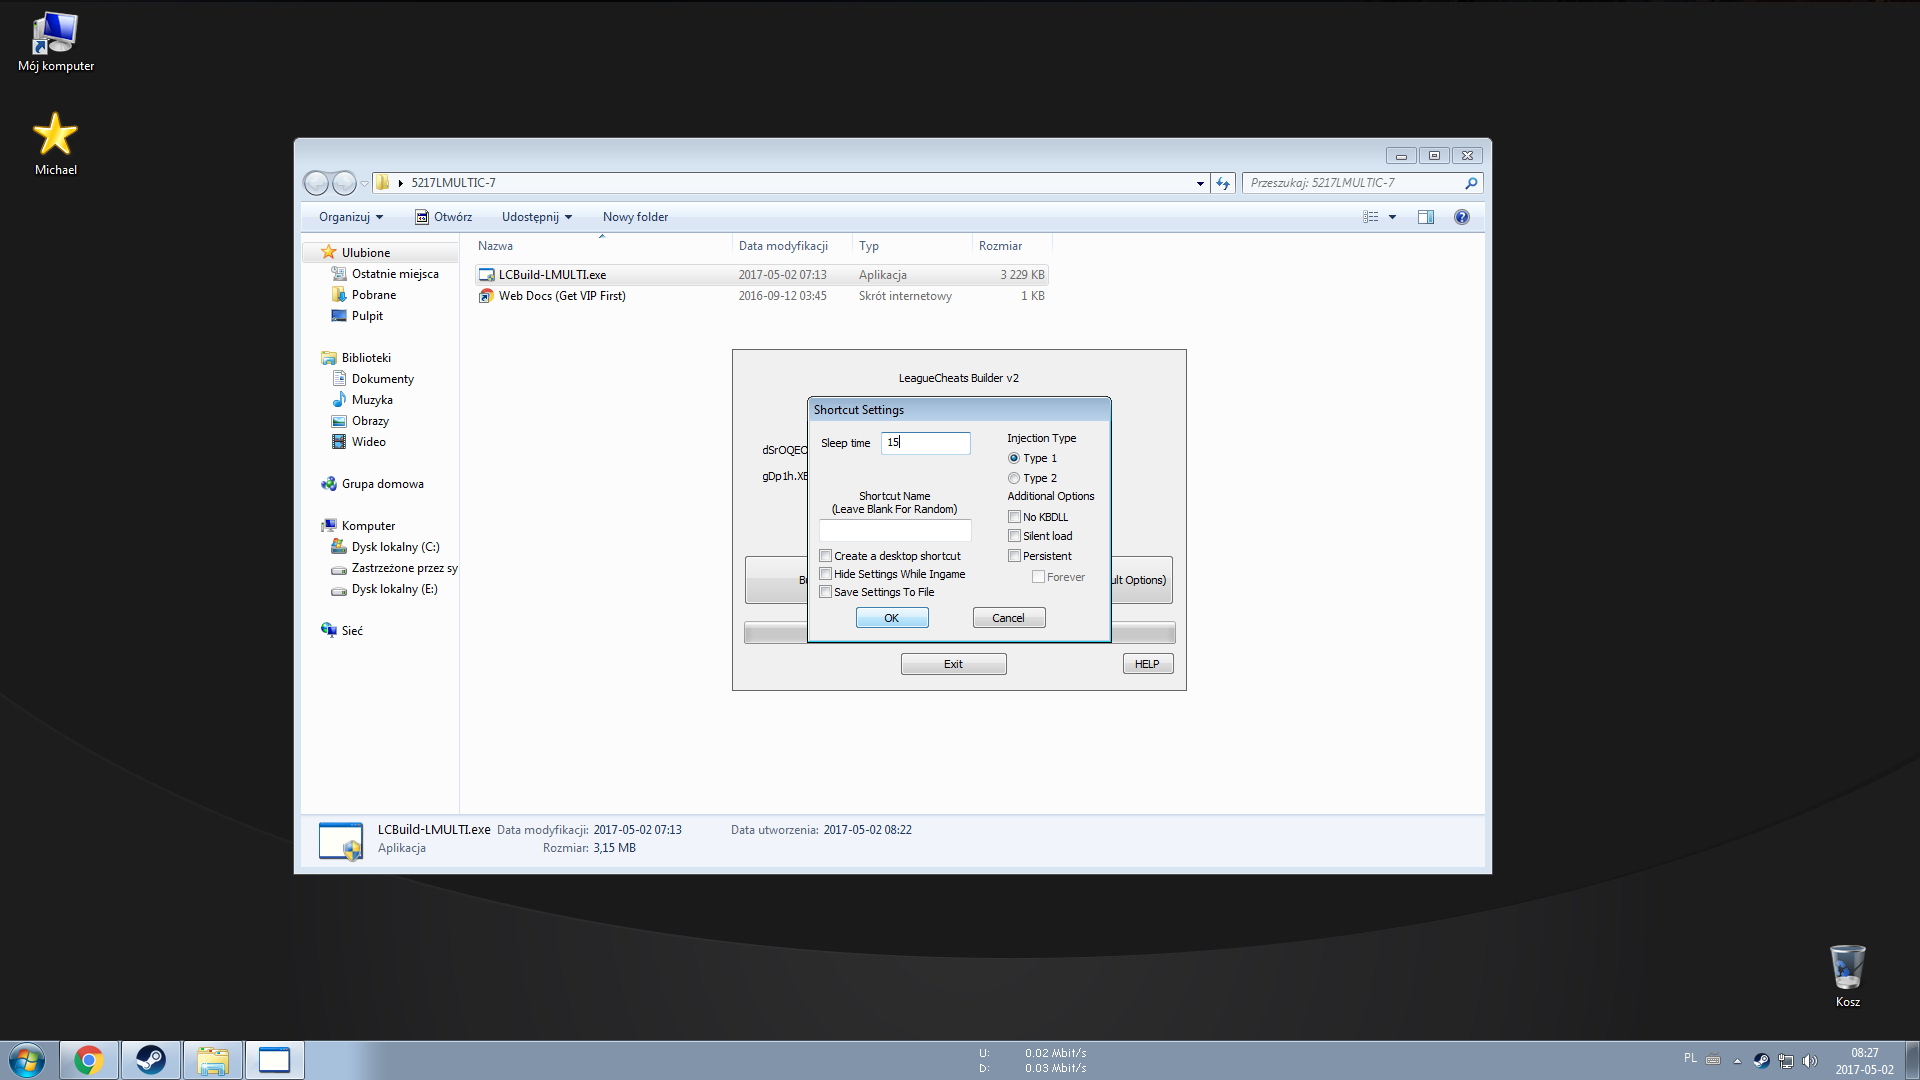
Task: Open the view options dropdown arrow
Action: (1392, 217)
